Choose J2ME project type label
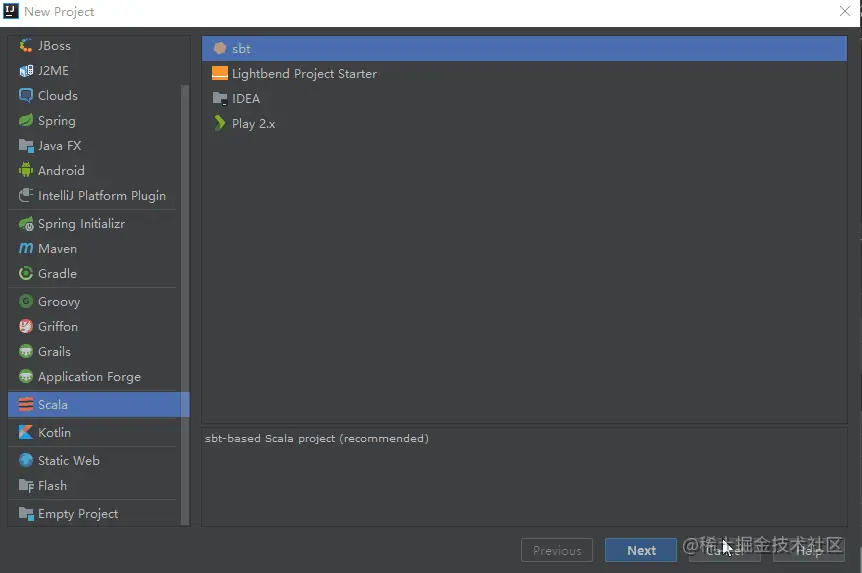The width and height of the screenshot is (862, 573). 53,70
